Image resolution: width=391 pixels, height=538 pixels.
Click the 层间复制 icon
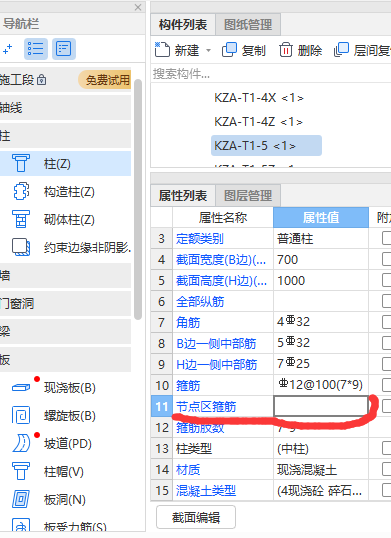[x=341, y=50]
